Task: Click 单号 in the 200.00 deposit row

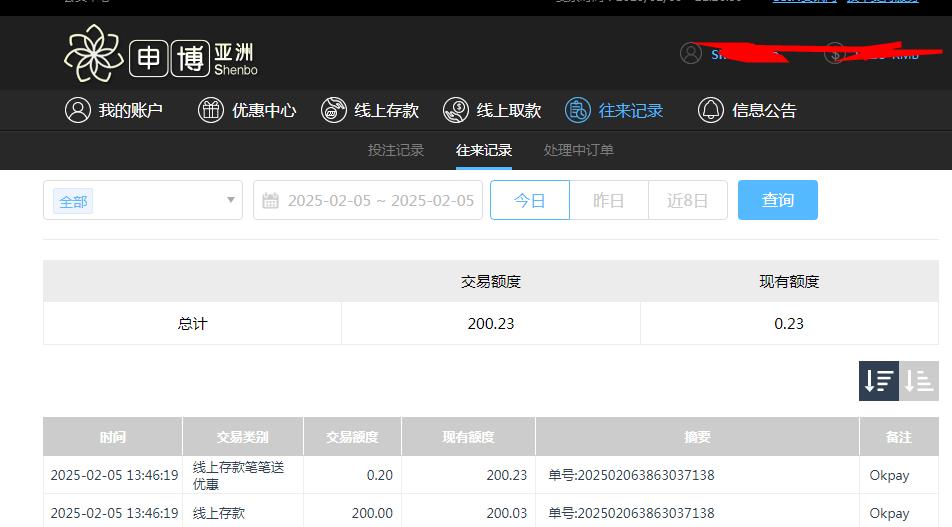Action: pos(631,513)
